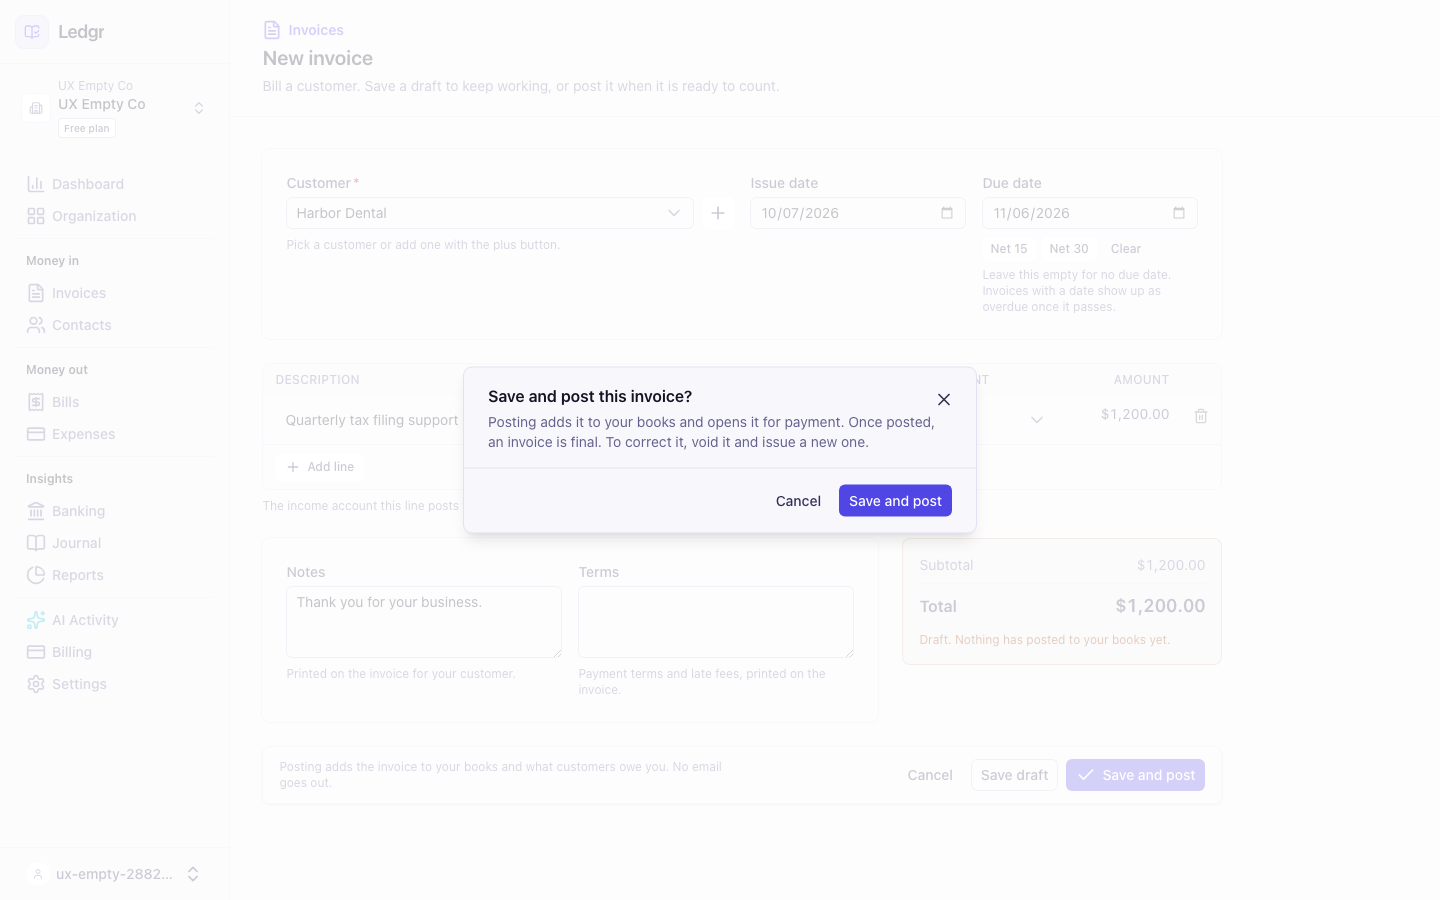The width and height of the screenshot is (1440, 900).
Task: Click the Journal book icon
Action: 36,543
